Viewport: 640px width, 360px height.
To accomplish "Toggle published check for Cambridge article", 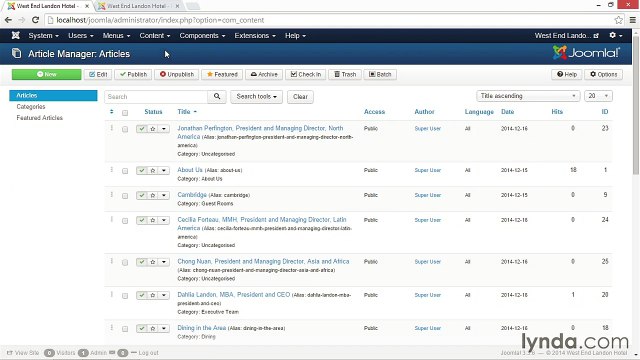I will (142, 196).
